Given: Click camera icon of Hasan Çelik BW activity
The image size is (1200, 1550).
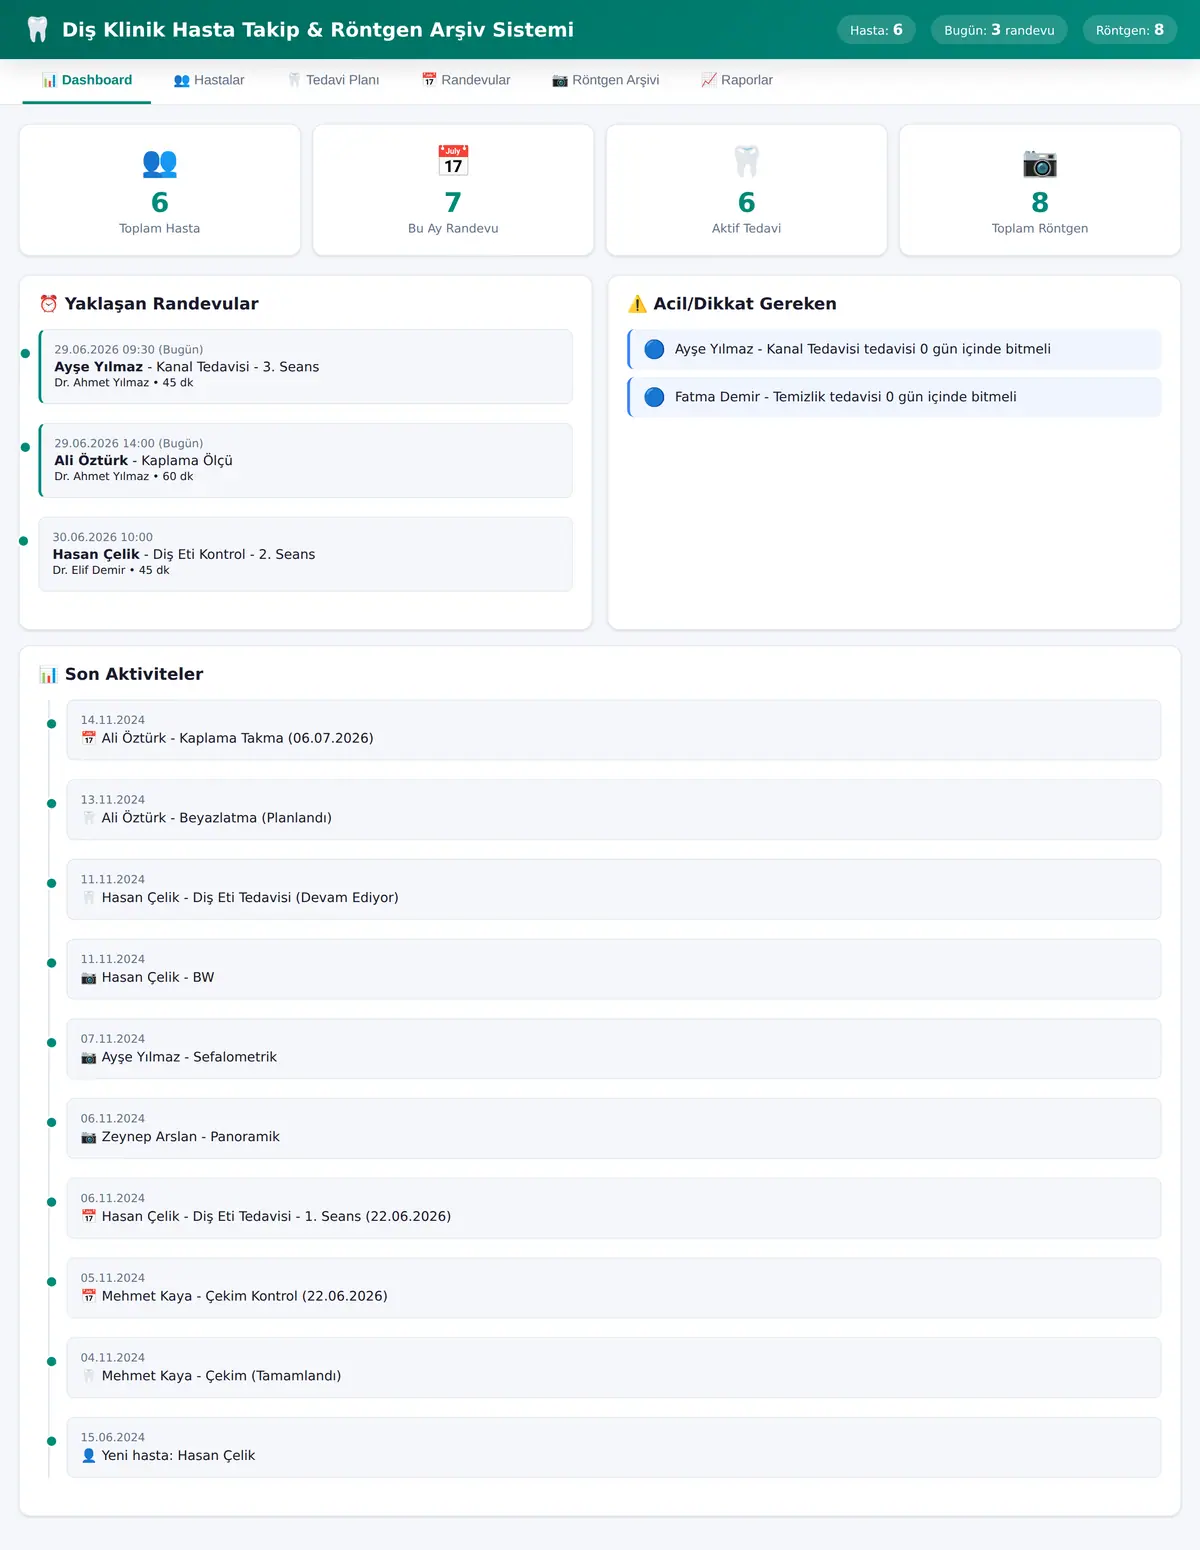Looking at the screenshot, I should [x=89, y=978].
